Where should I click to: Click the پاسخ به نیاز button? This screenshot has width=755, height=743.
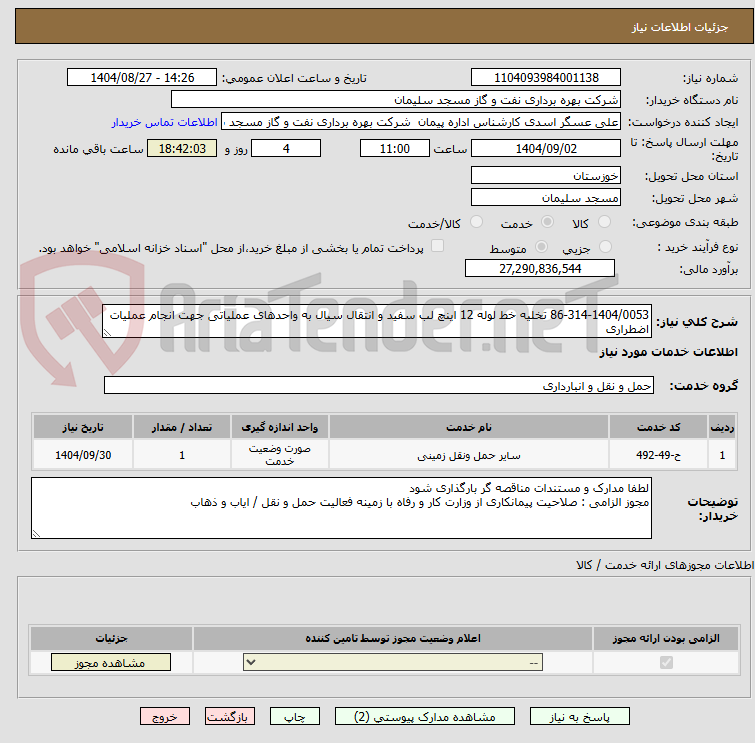580,717
